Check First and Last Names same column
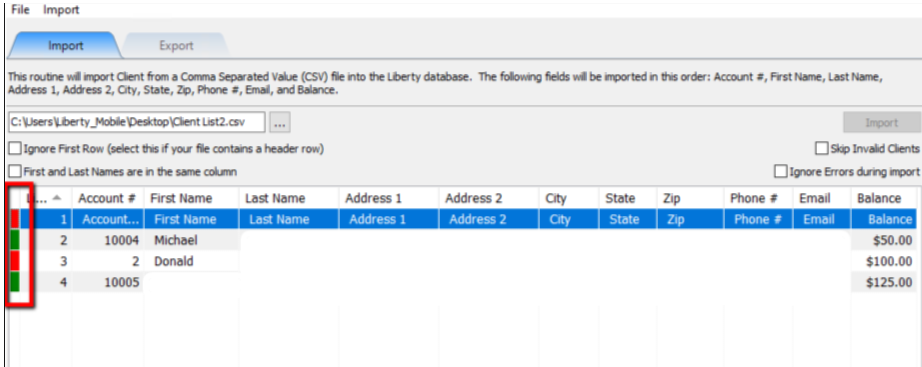The height and width of the screenshot is (367, 922). tap(15, 172)
